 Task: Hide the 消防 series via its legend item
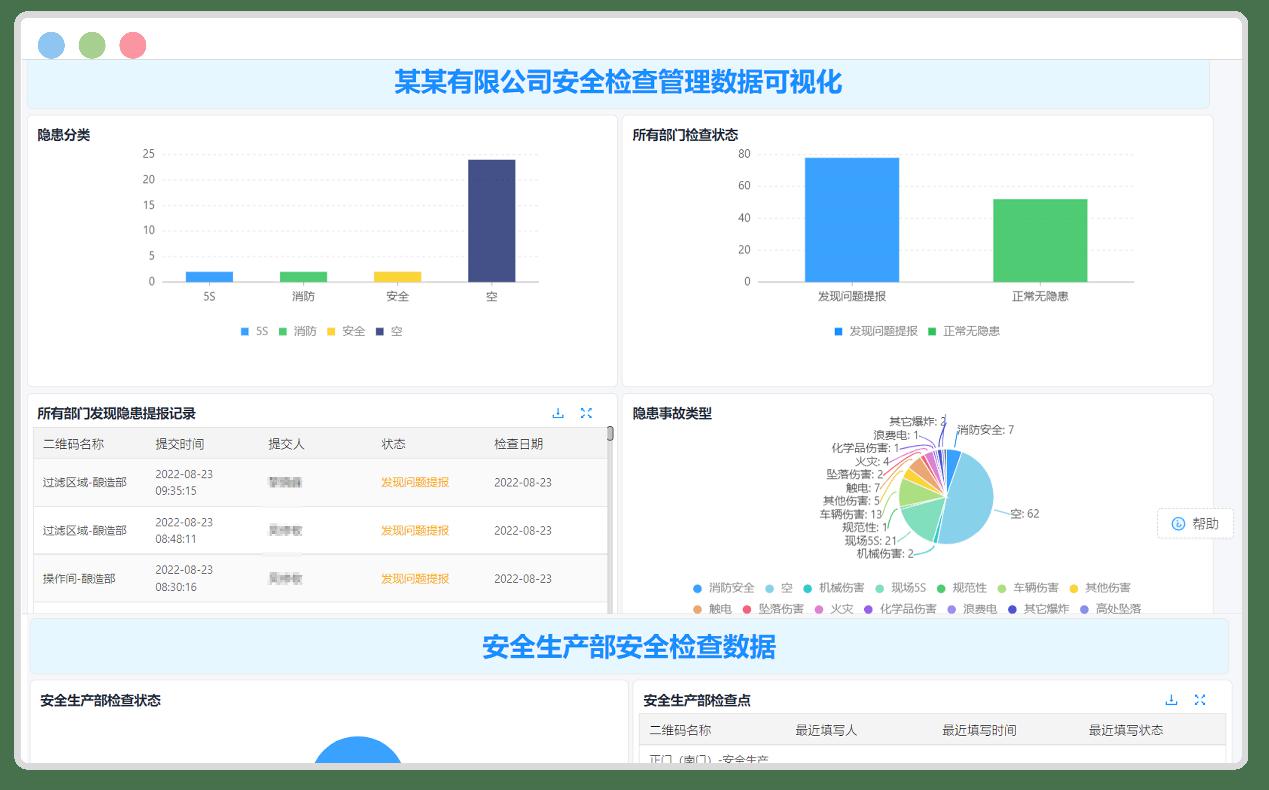[299, 330]
